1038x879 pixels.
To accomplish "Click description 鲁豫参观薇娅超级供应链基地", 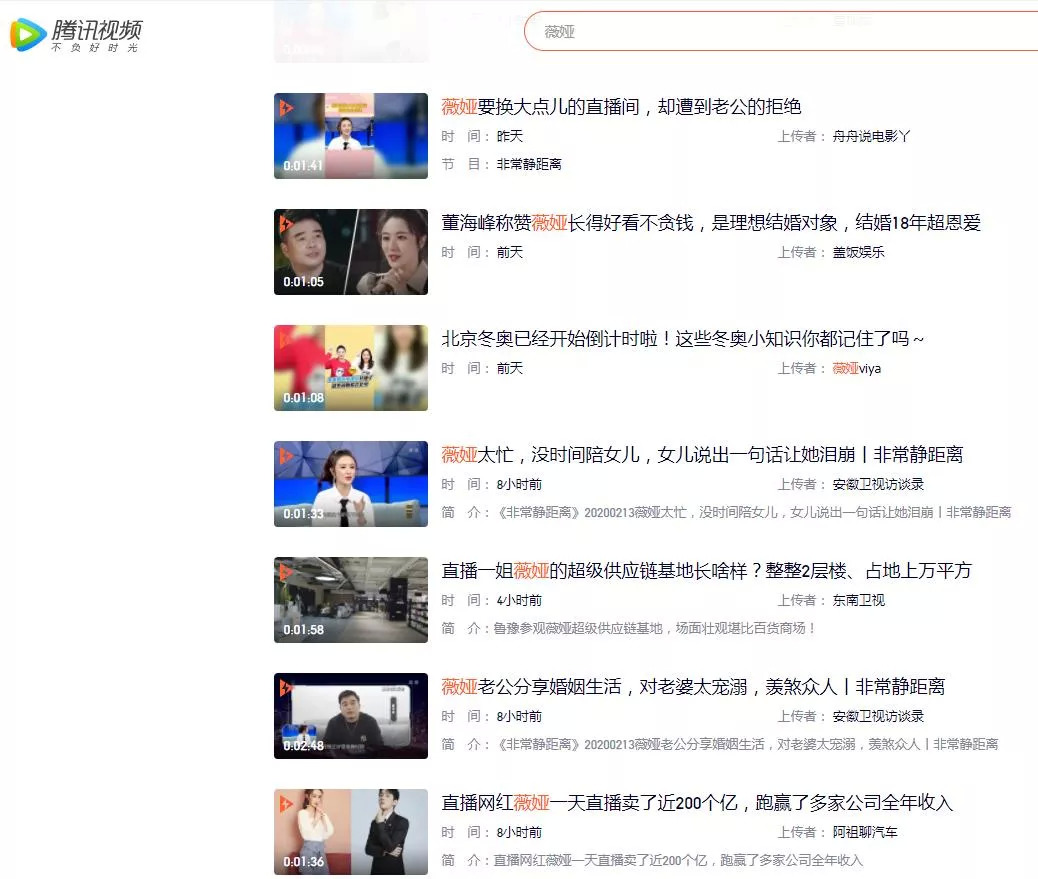I will click(x=654, y=628).
